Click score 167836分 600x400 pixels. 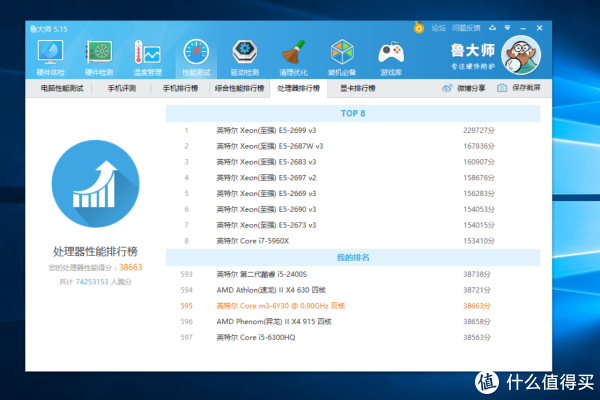[x=479, y=146]
